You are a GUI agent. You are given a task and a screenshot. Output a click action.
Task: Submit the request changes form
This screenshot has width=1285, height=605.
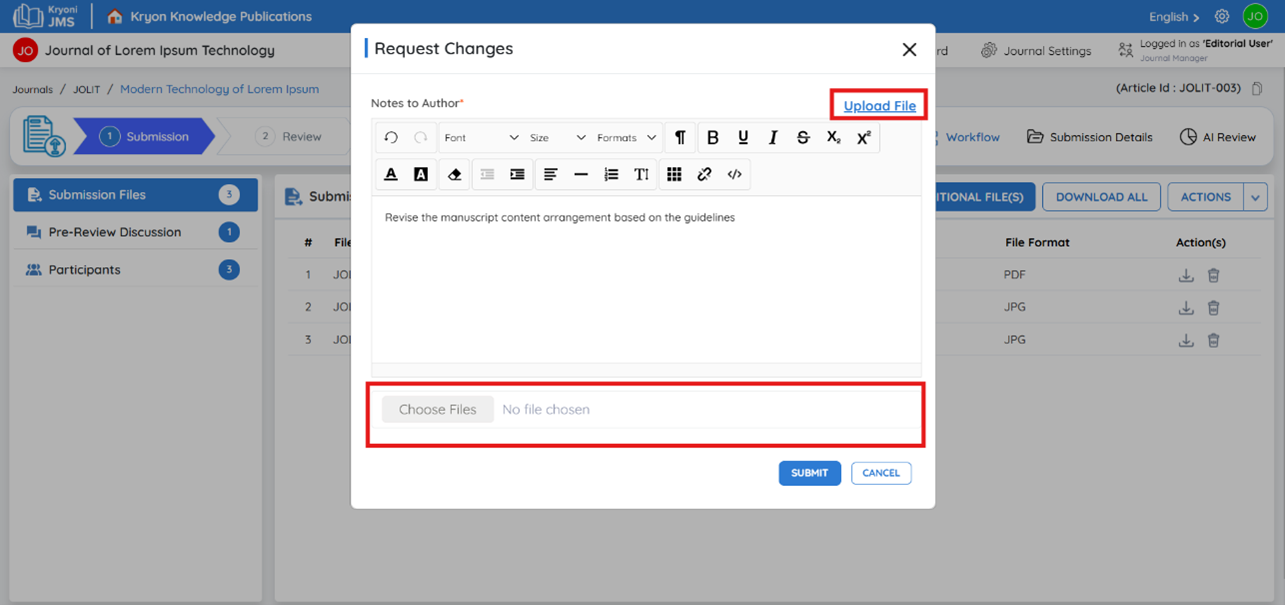[809, 473]
